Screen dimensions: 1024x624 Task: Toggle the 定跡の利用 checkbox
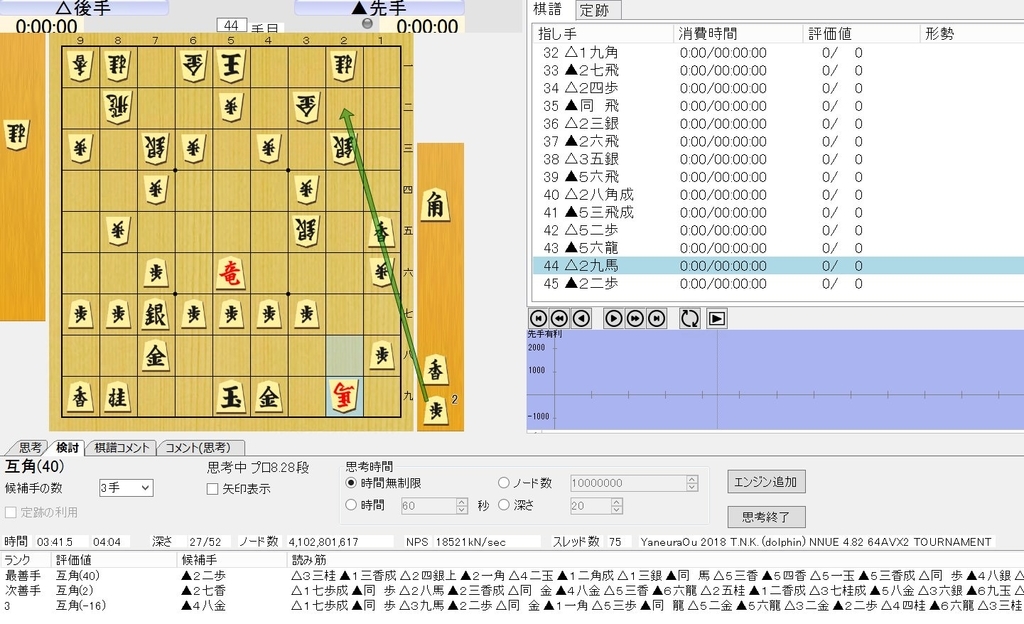point(10,512)
